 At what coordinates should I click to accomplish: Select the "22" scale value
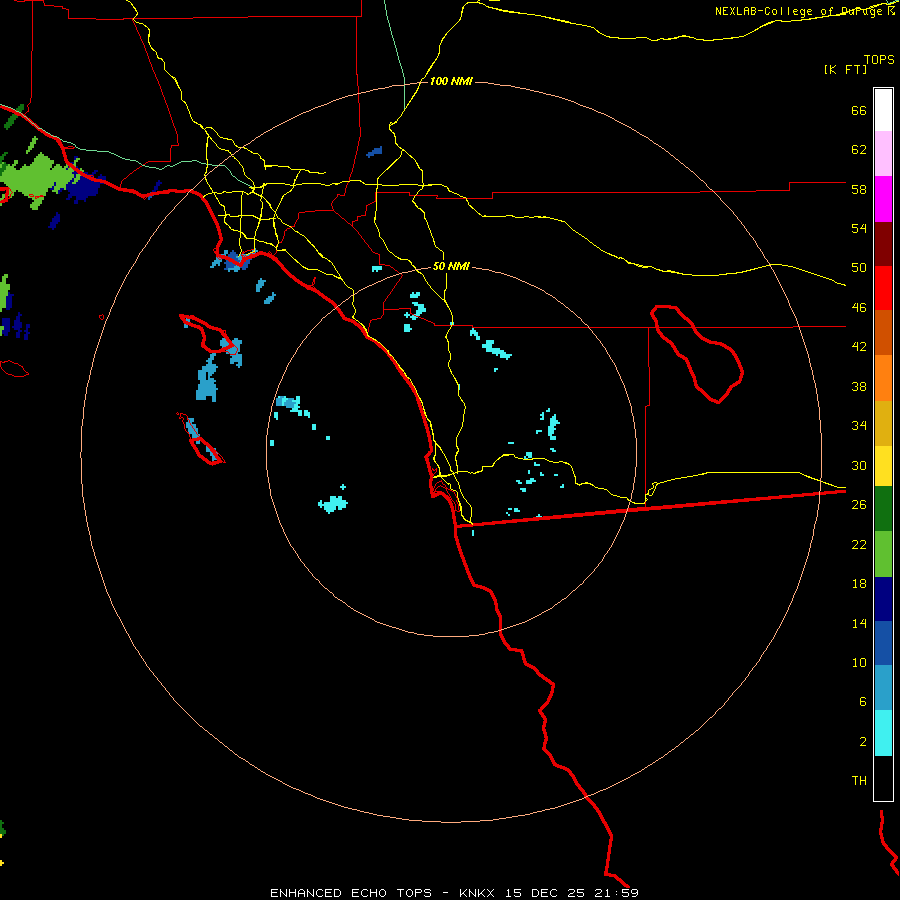(859, 544)
